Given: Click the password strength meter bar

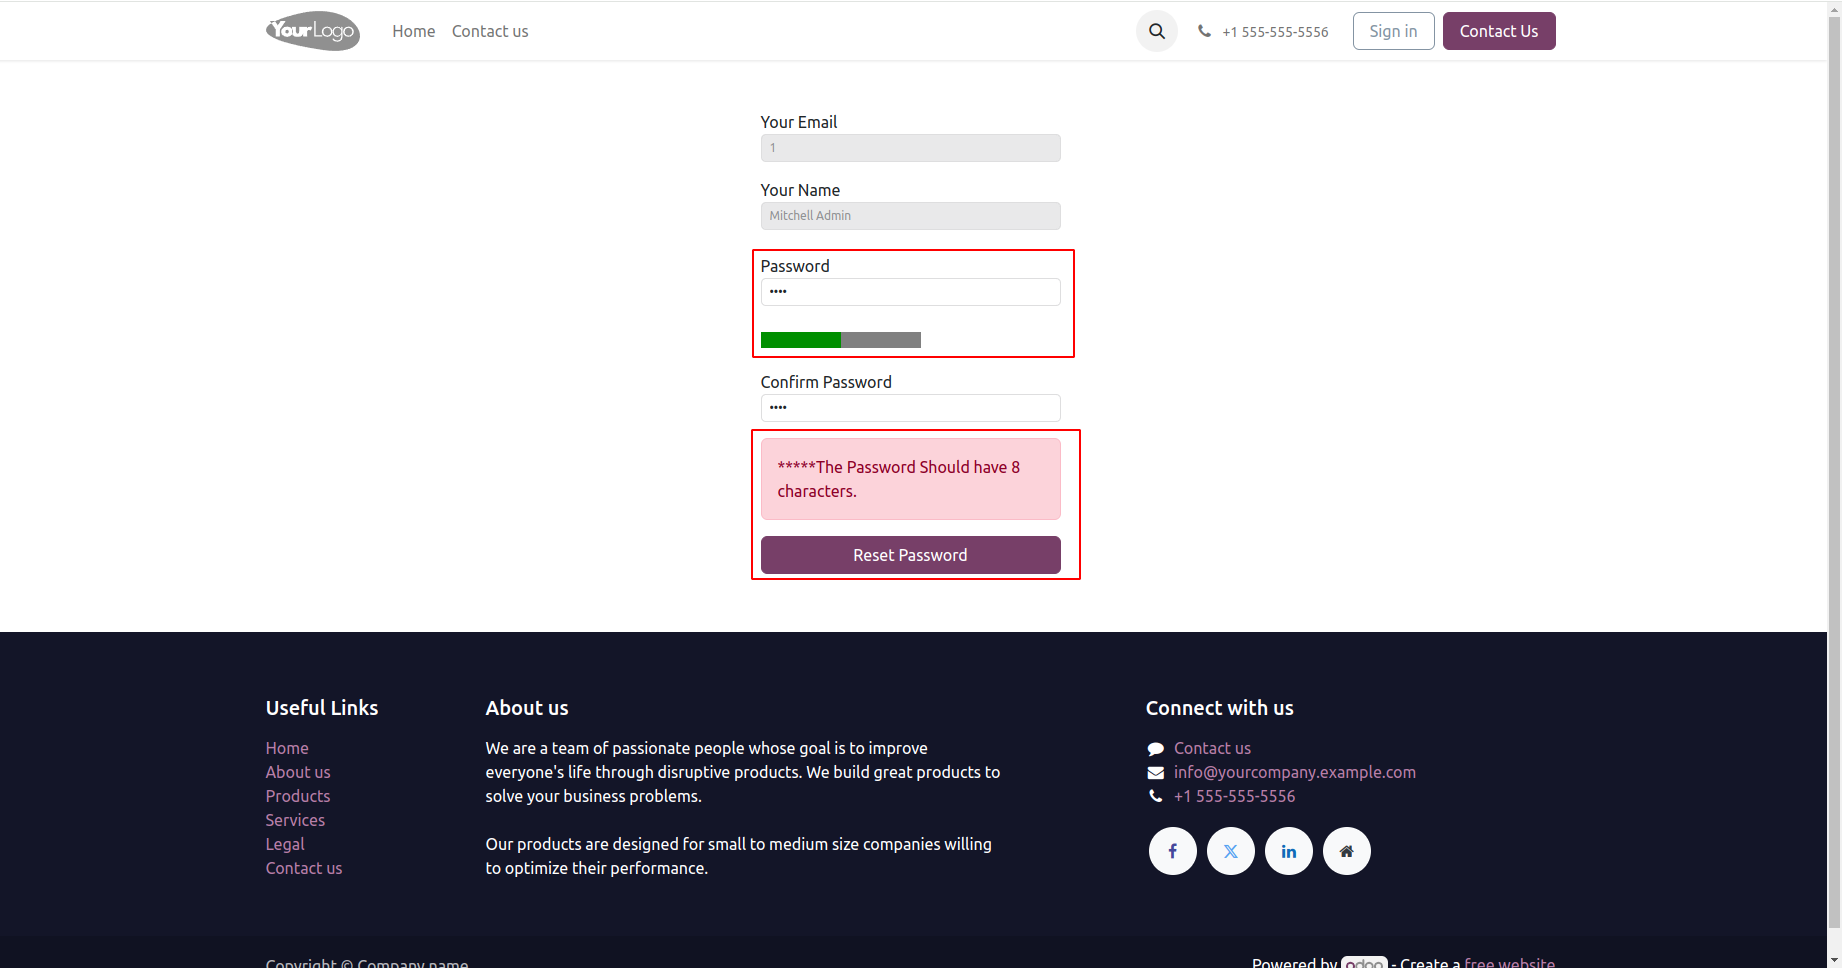Looking at the screenshot, I should [x=840, y=340].
